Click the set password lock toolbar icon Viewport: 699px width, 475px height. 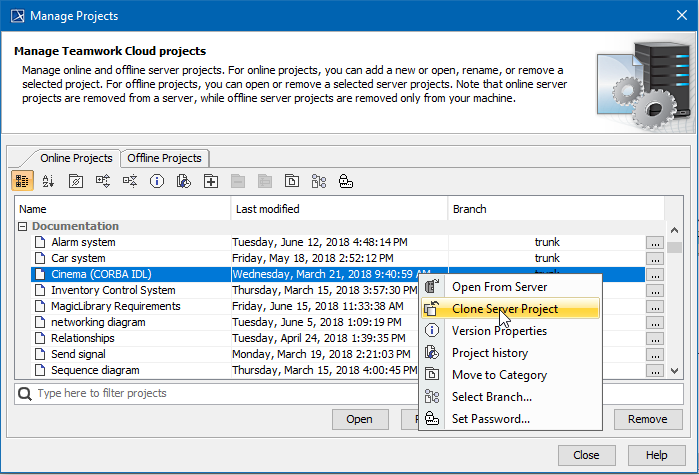point(346,181)
